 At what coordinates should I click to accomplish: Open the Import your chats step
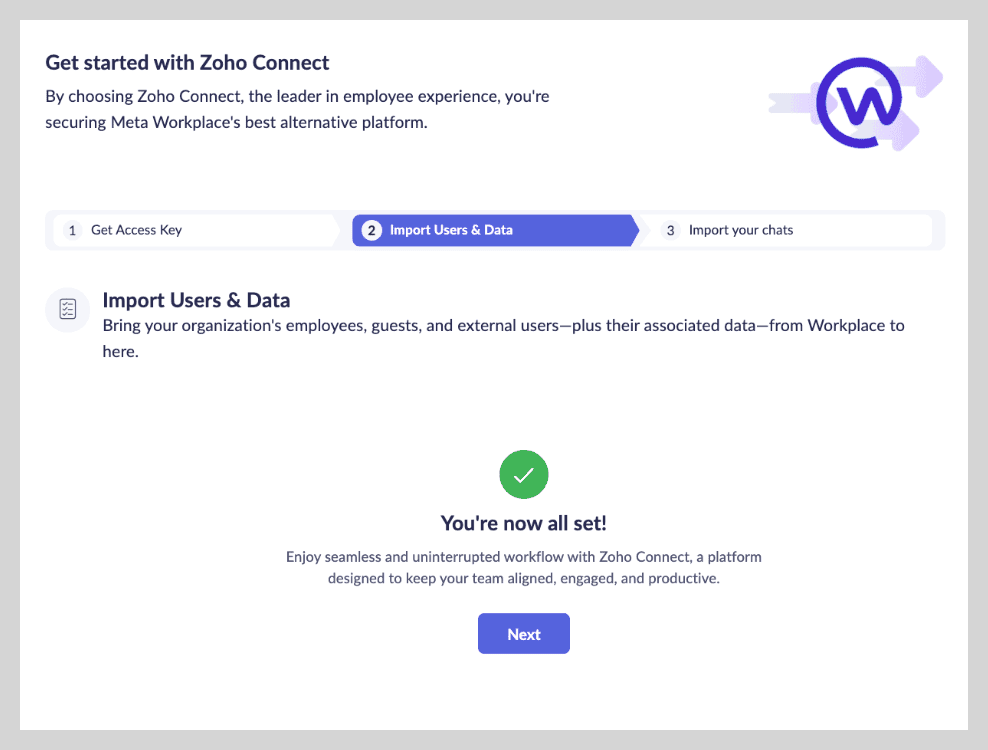coord(741,230)
